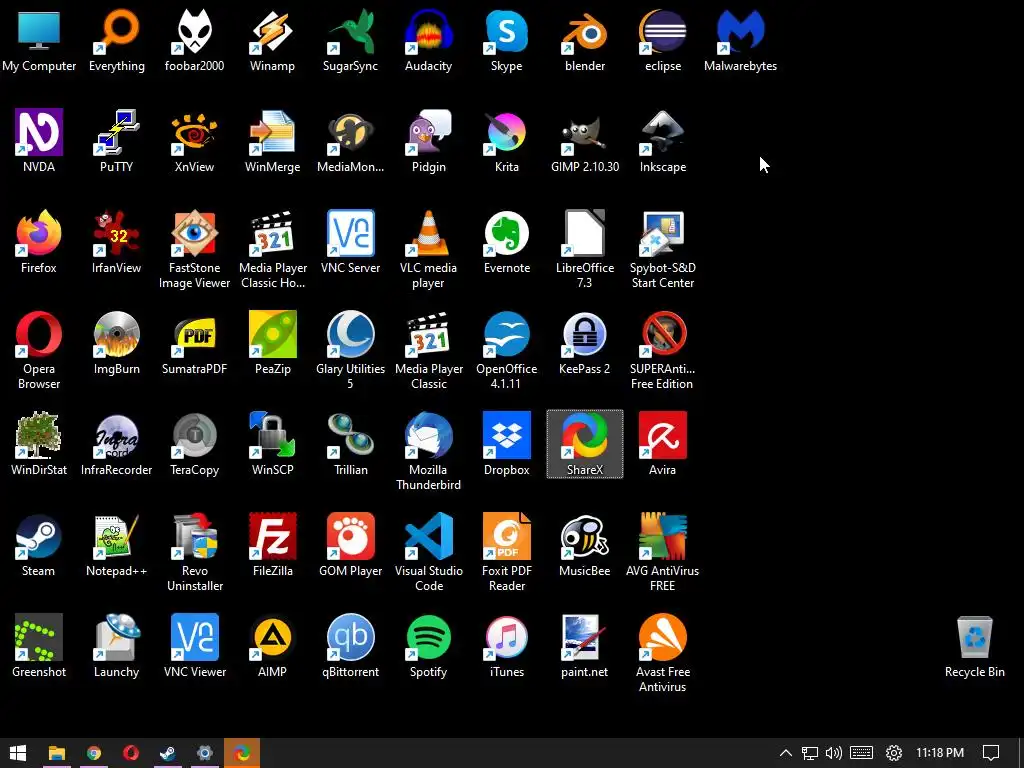Open the volume control in tray
This screenshot has width=1024, height=768.
pyautogui.click(x=833, y=753)
